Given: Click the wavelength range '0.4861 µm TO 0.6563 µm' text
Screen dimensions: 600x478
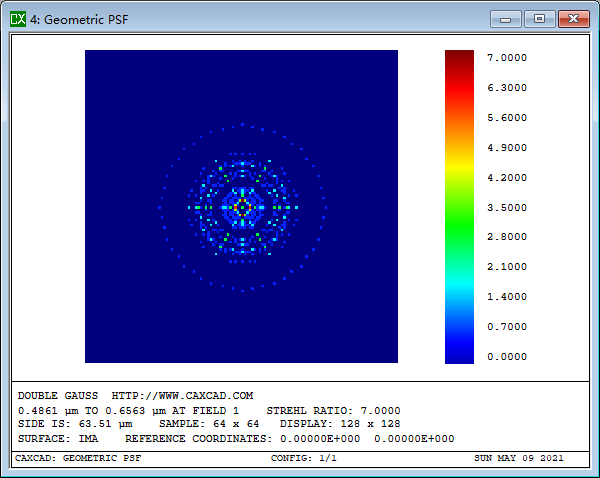Looking at the screenshot, I should pyautogui.click(x=95, y=411).
